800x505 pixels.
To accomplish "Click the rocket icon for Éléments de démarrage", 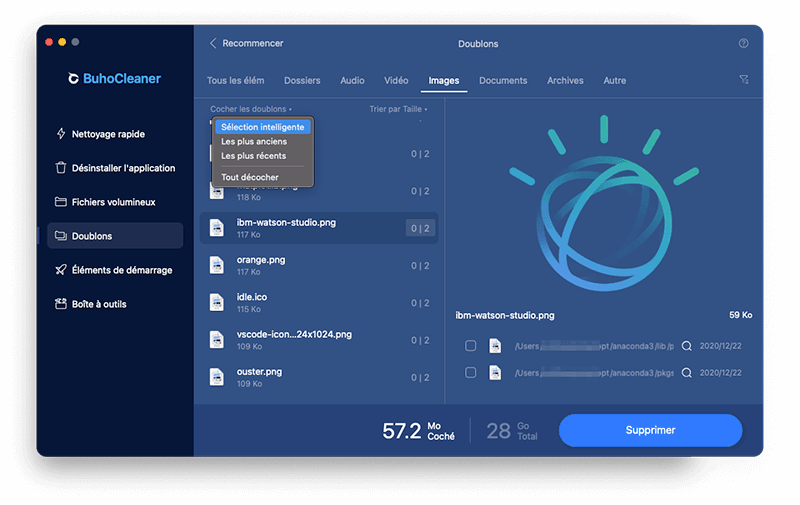I will 61,270.
